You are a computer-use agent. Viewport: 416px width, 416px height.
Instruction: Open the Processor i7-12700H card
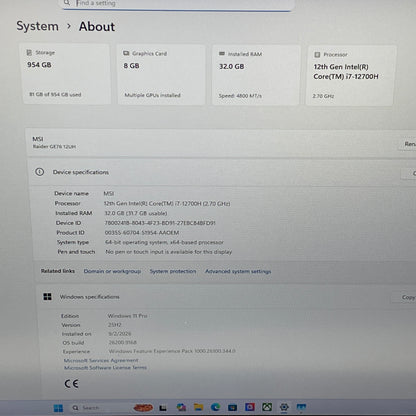click(350, 76)
